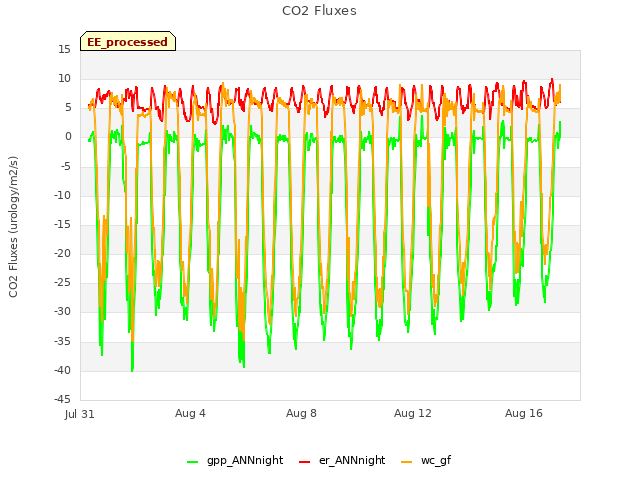Click the Aug 8 x-axis label

point(301,413)
